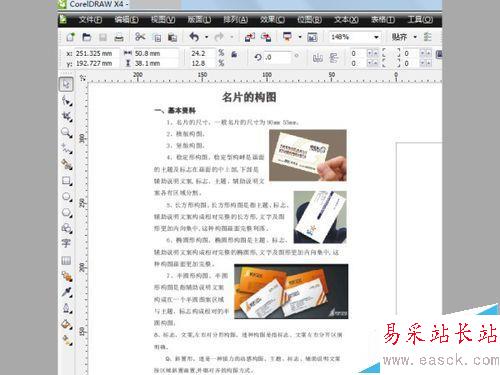Click the Mirror horizontally button
Screen dimensions: 500x375
click(x=317, y=58)
